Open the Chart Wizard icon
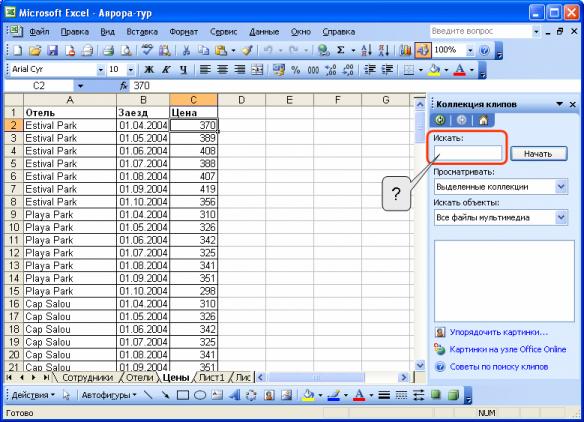Screen dimensions: 584x422 coord(405,50)
